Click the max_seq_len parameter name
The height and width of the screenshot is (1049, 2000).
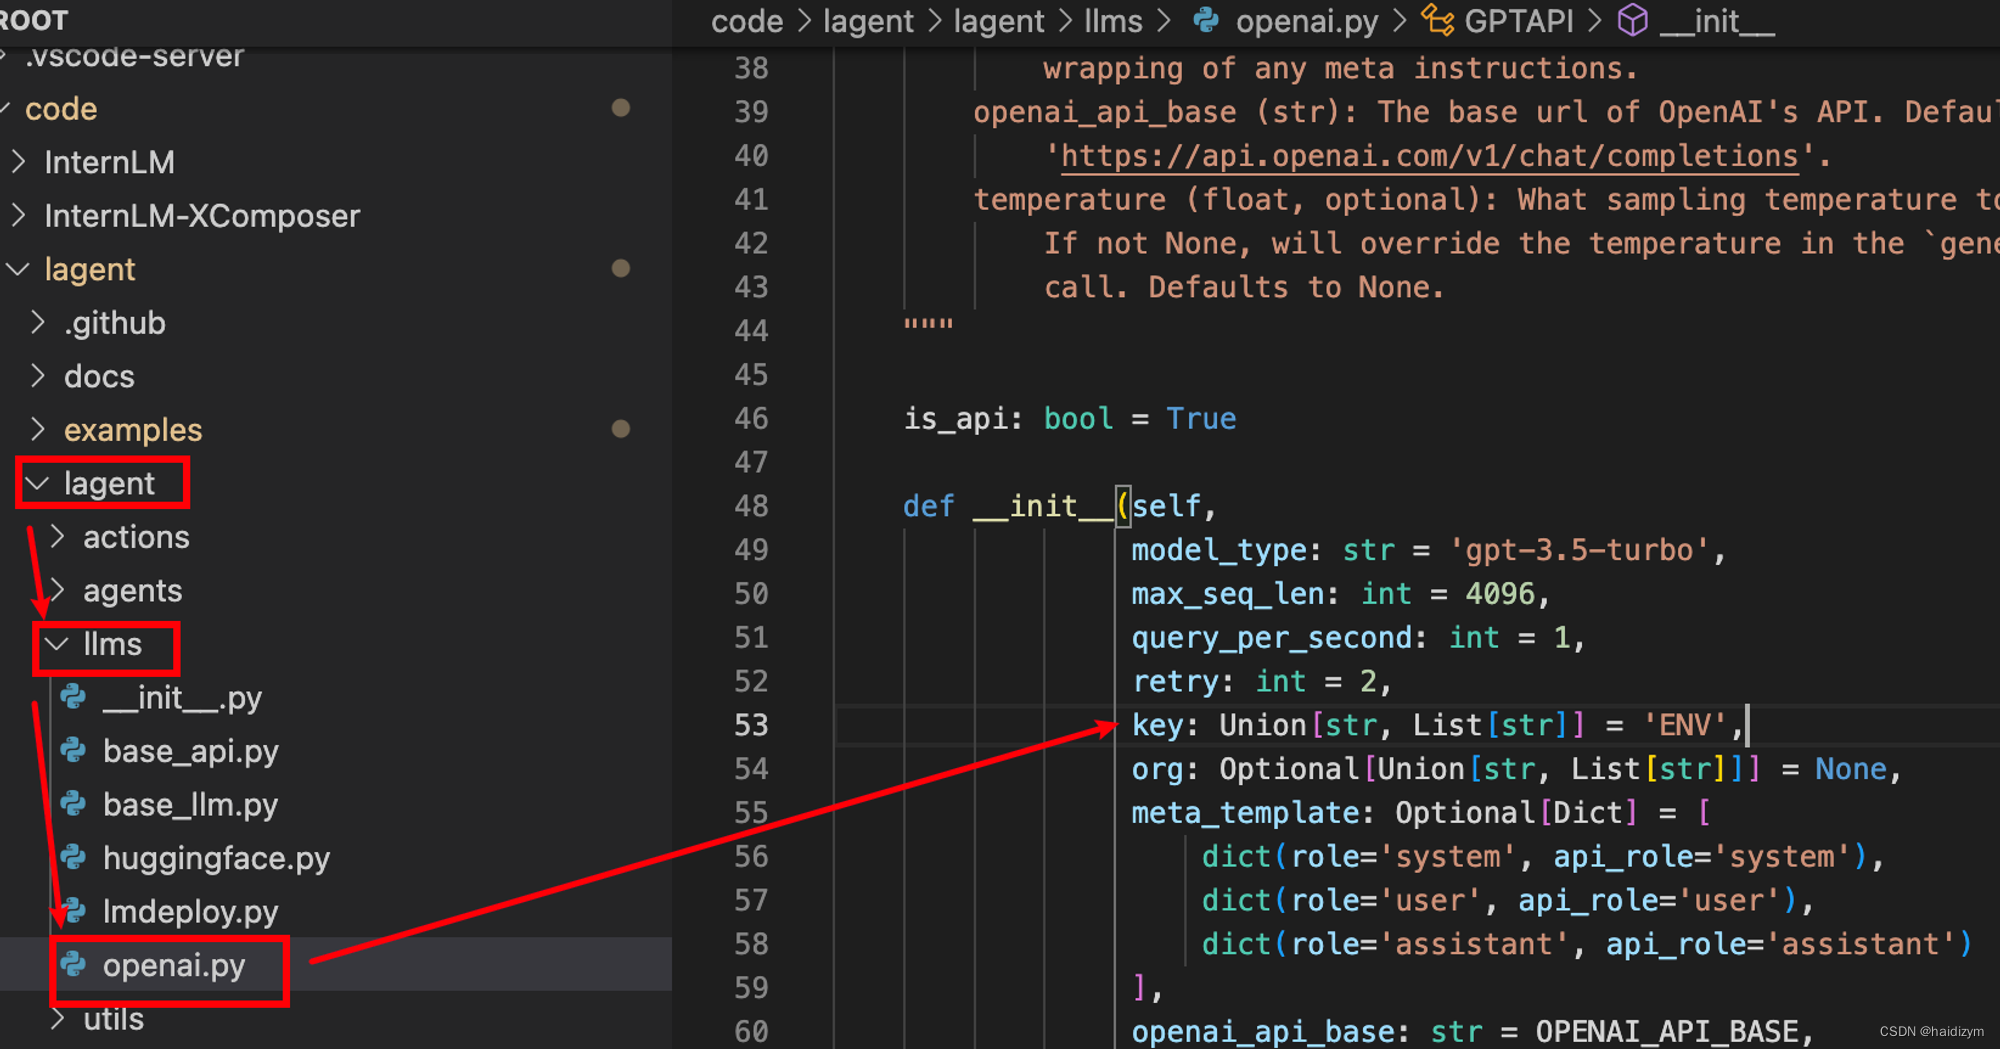1227,594
